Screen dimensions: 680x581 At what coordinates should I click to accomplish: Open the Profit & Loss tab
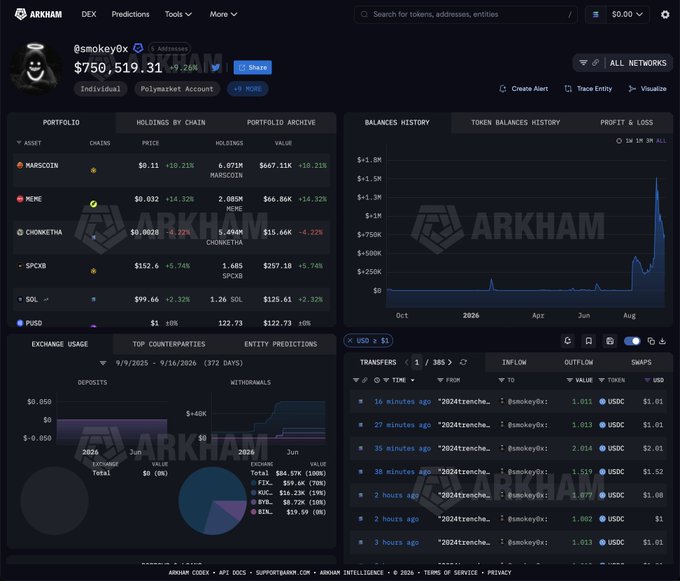[x=626, y=122]
